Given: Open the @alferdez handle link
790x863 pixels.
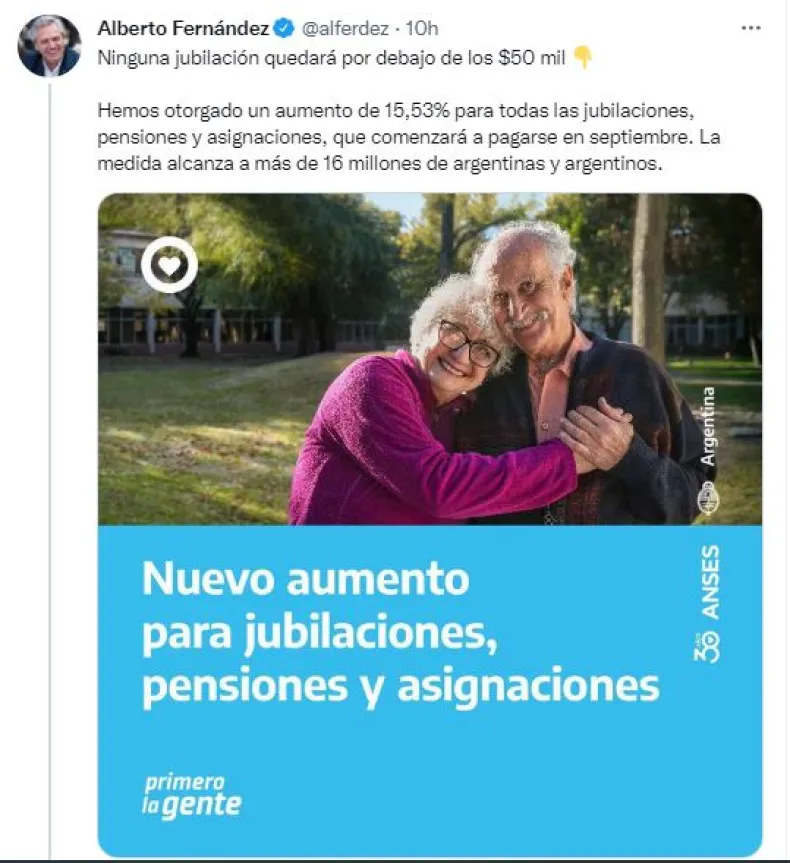Looking at the screenshot, I should tap(346, 28).
